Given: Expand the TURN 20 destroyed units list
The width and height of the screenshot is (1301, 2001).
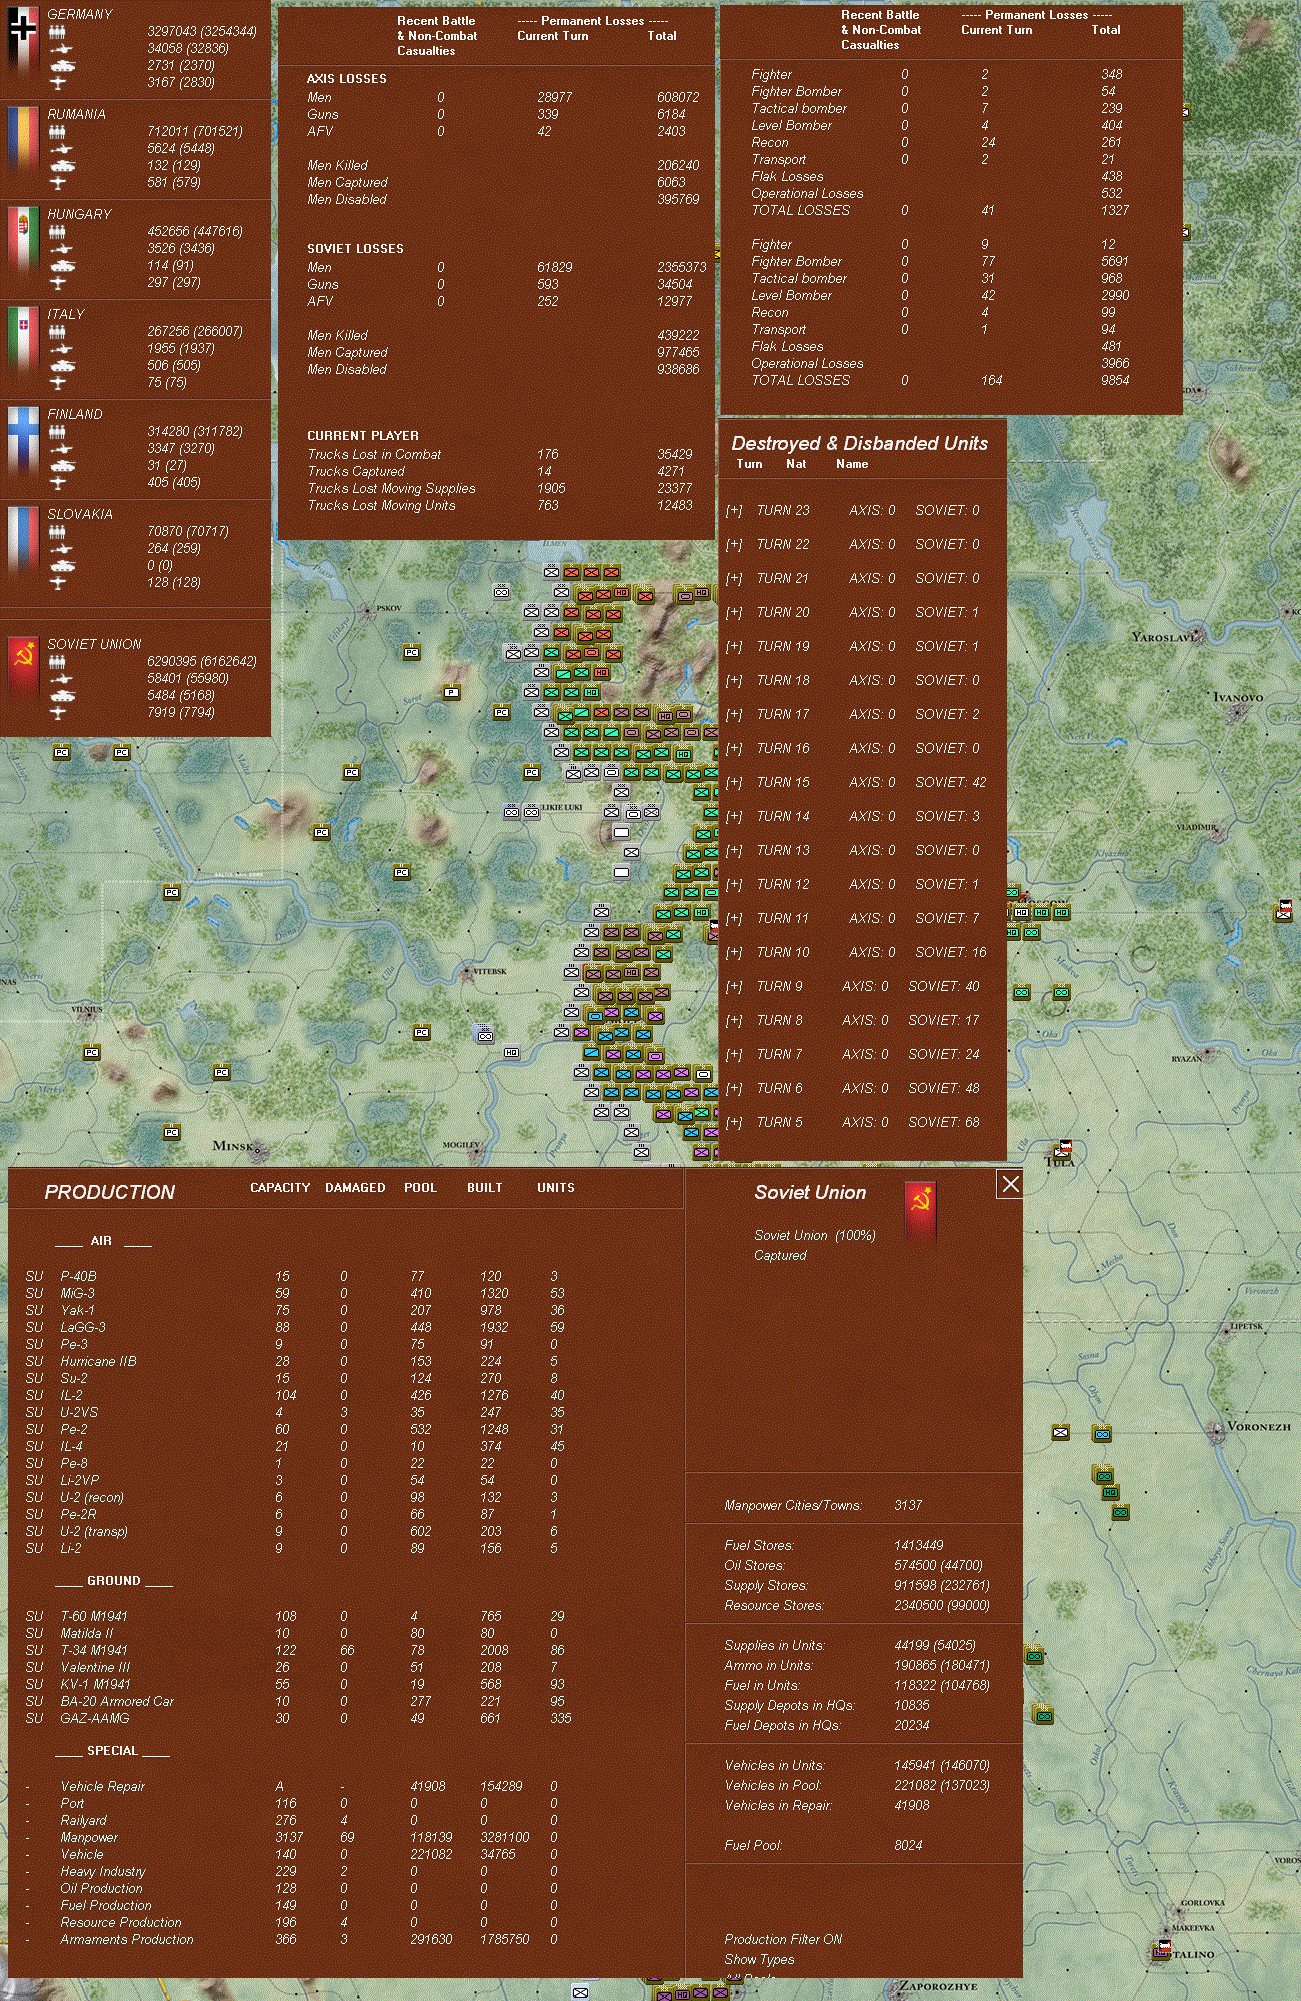Looking at the screenshot, I should [x=734, y=613].
